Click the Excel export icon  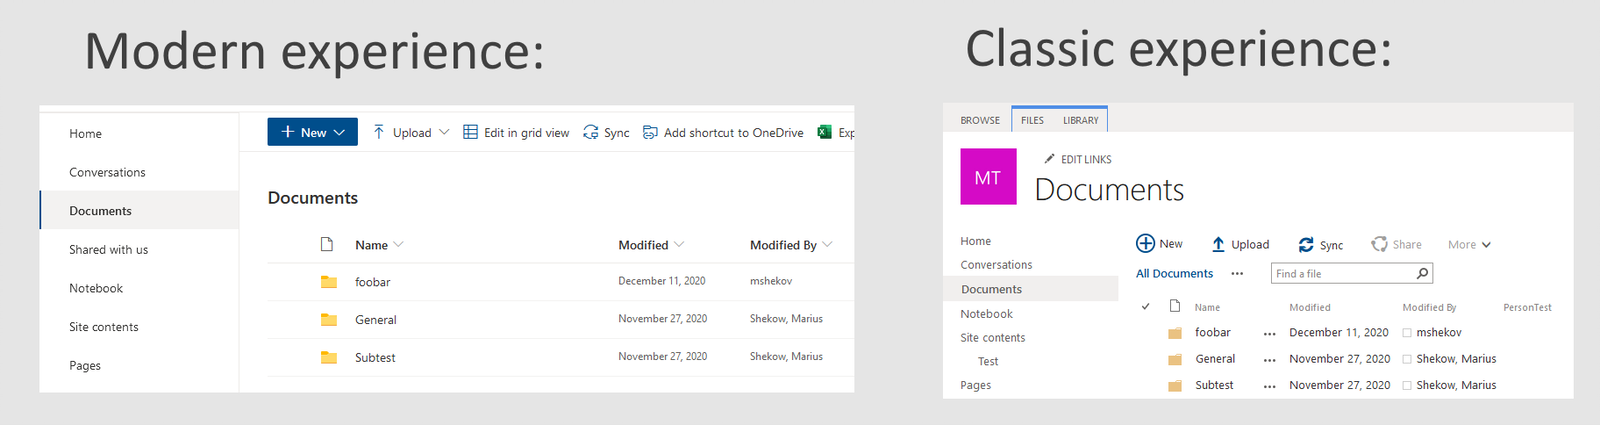coord(825,132)
